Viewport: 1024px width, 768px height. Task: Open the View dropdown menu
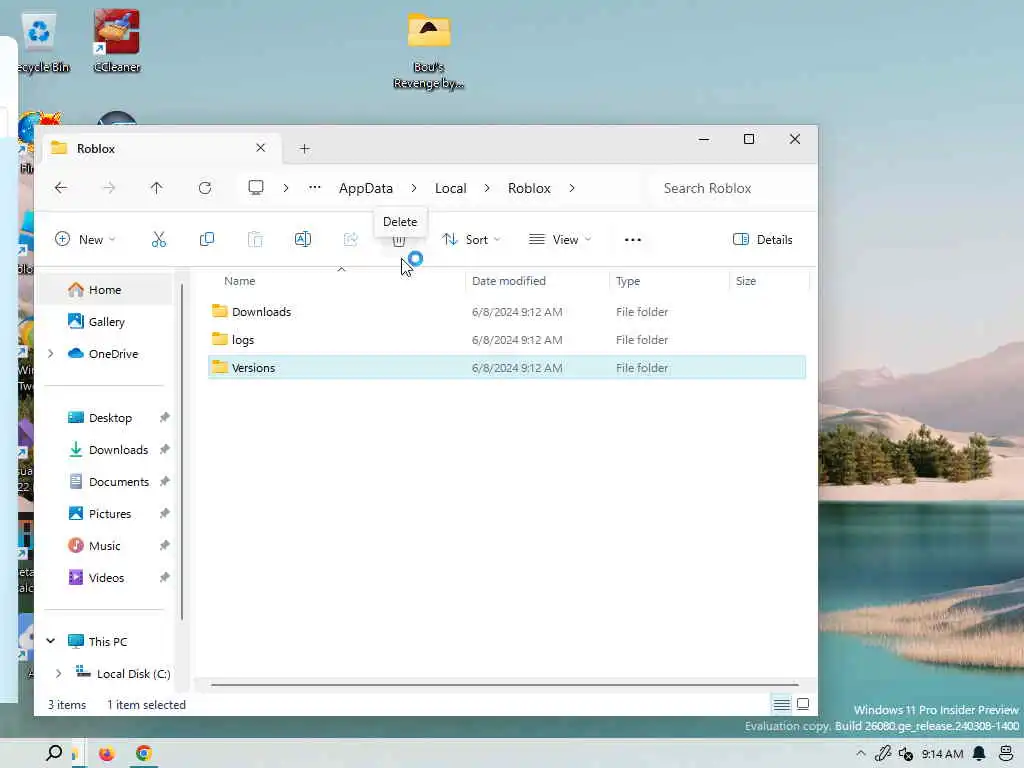coord(560,240)
